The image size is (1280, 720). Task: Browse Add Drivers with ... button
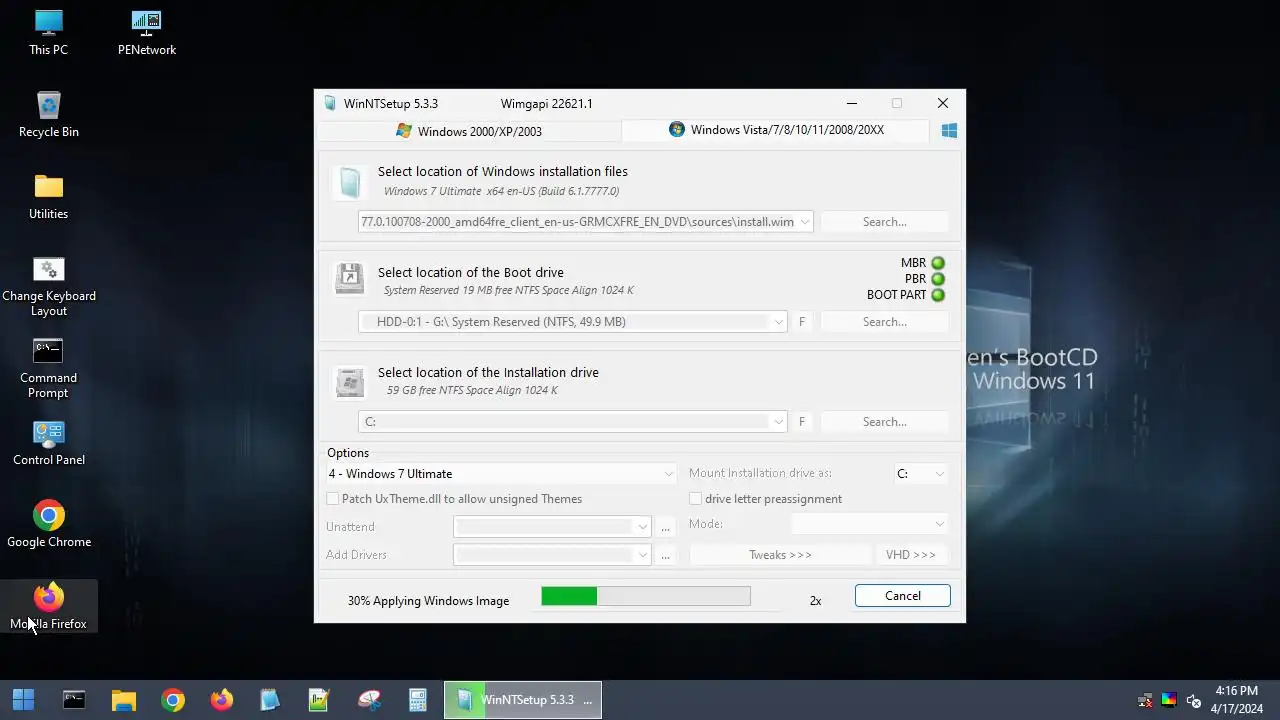point(665,555)
